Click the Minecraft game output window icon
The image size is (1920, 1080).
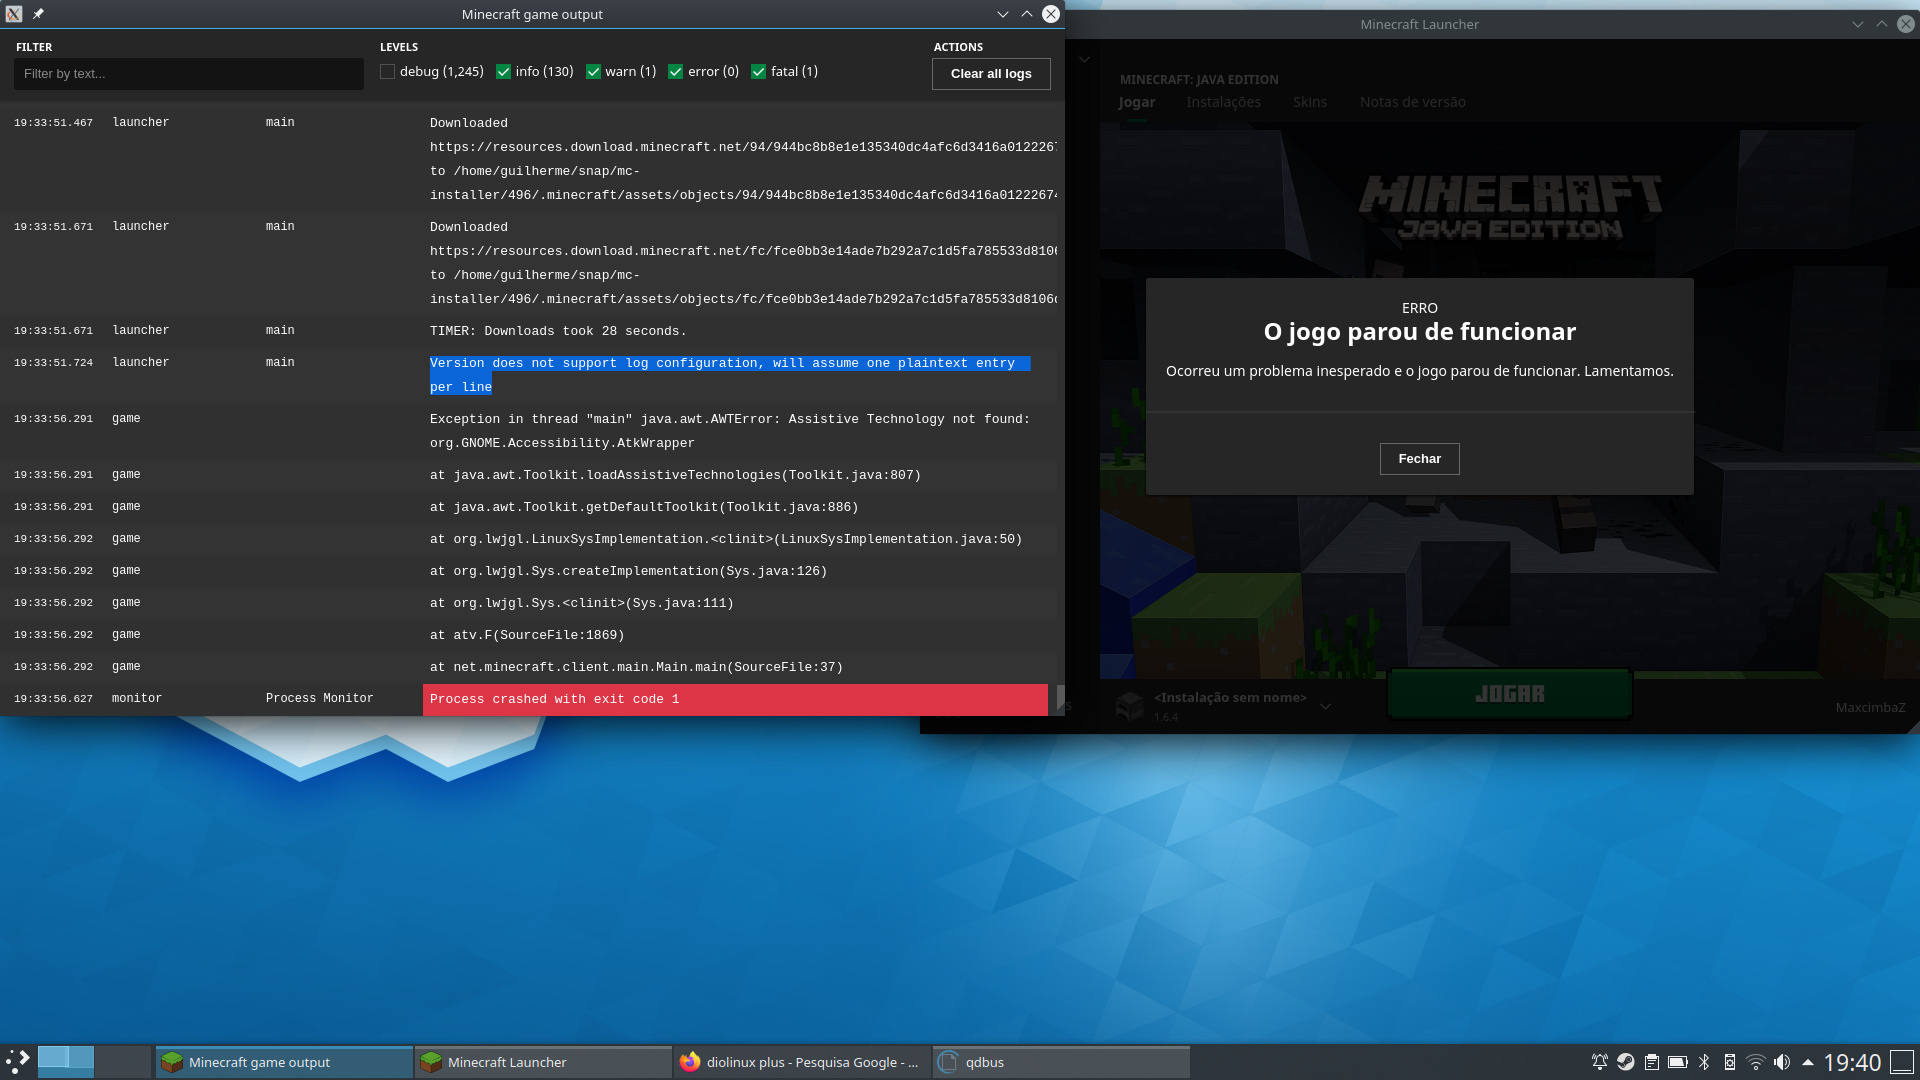14,14
